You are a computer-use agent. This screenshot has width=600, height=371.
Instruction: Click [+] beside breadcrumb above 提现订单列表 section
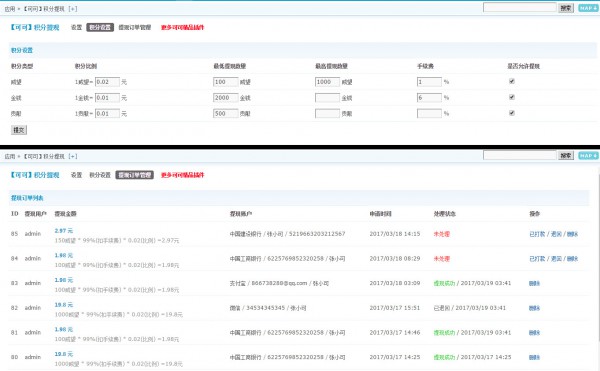click(73, 156)
